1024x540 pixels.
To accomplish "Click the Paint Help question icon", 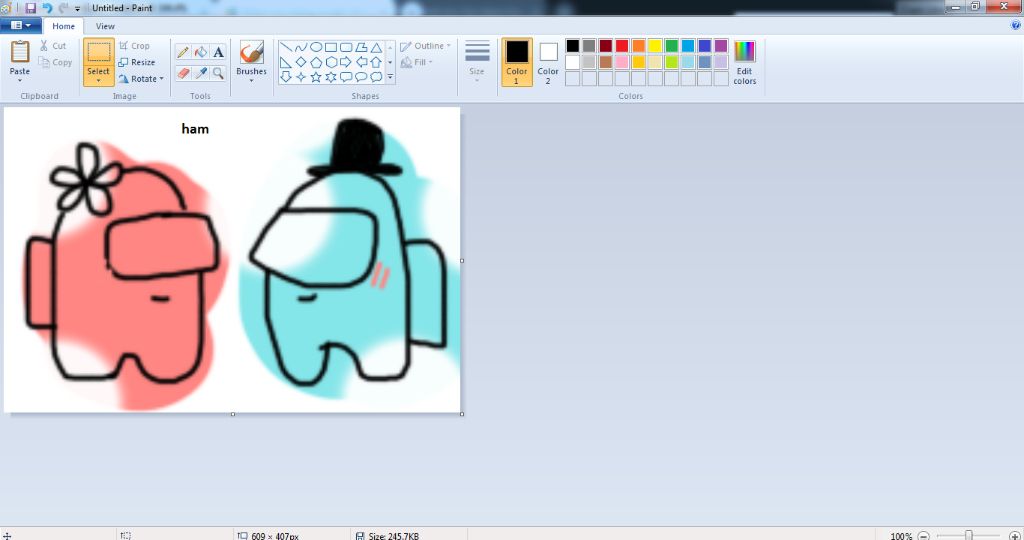I will point(1016,25).
